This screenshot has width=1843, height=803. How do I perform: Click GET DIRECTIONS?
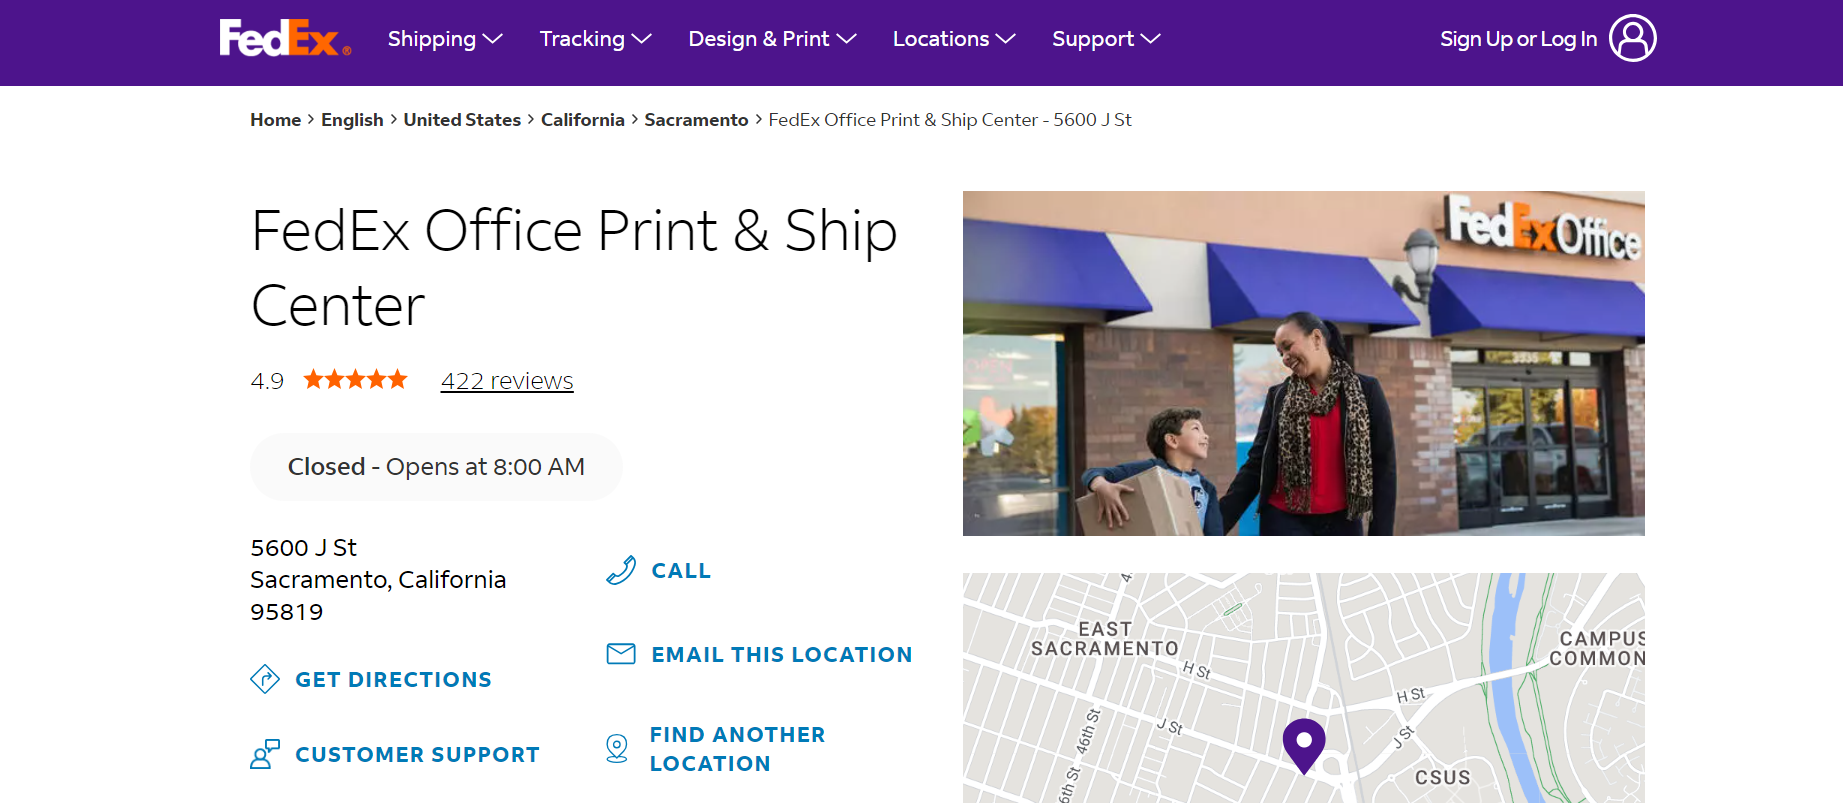point(393,680)
